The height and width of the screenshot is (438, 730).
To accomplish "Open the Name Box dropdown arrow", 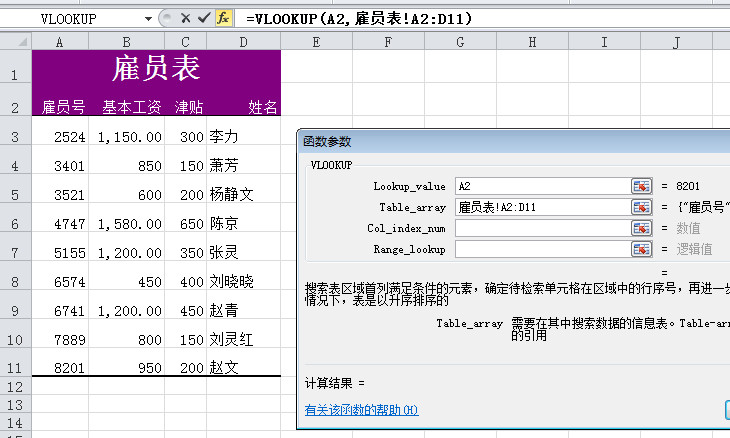I will (x=149, y=18).
